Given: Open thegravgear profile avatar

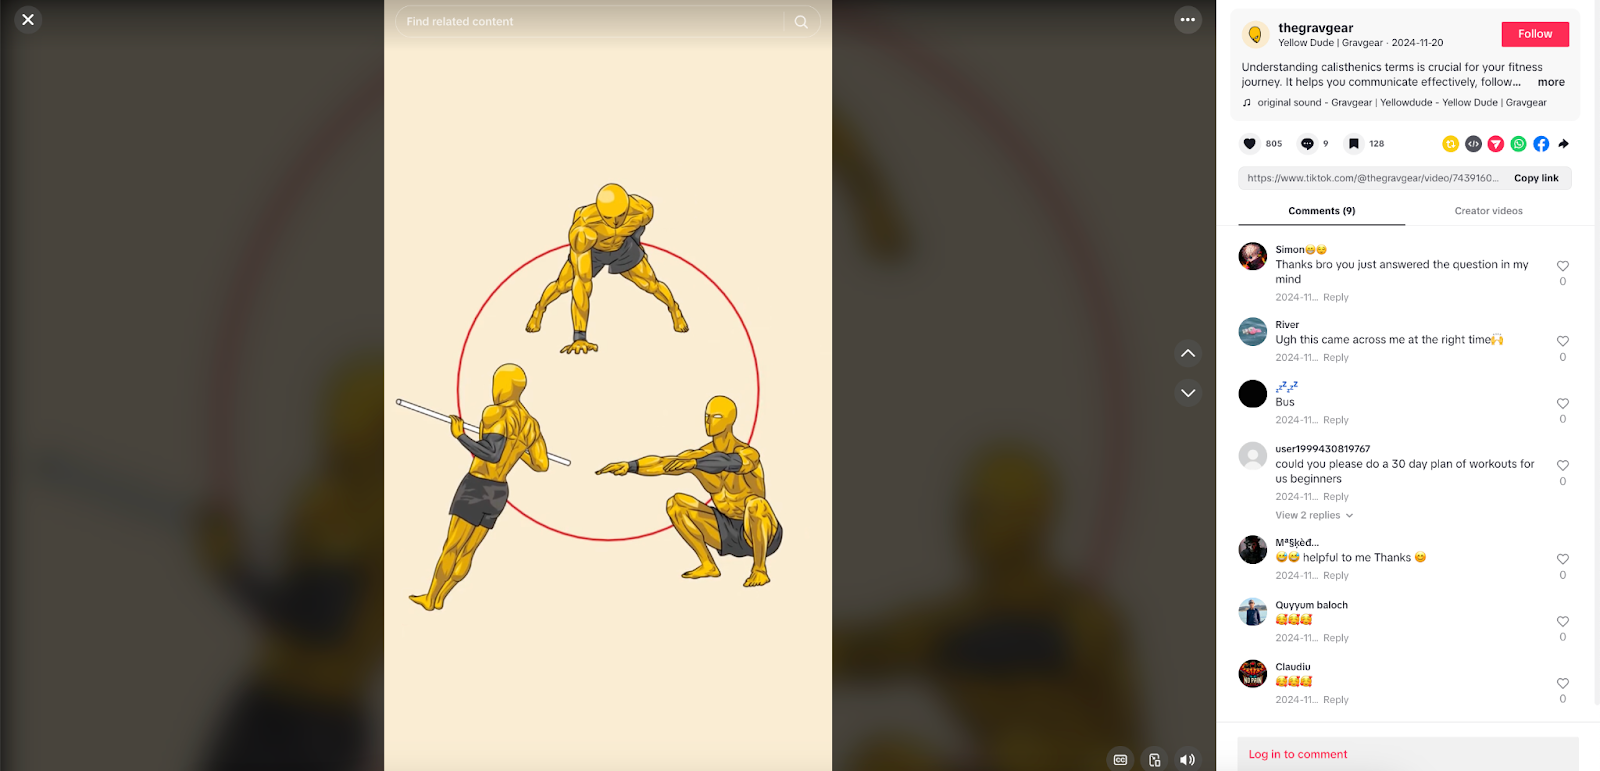Looking at the screenshot, I should click(x=1255, y=35).
